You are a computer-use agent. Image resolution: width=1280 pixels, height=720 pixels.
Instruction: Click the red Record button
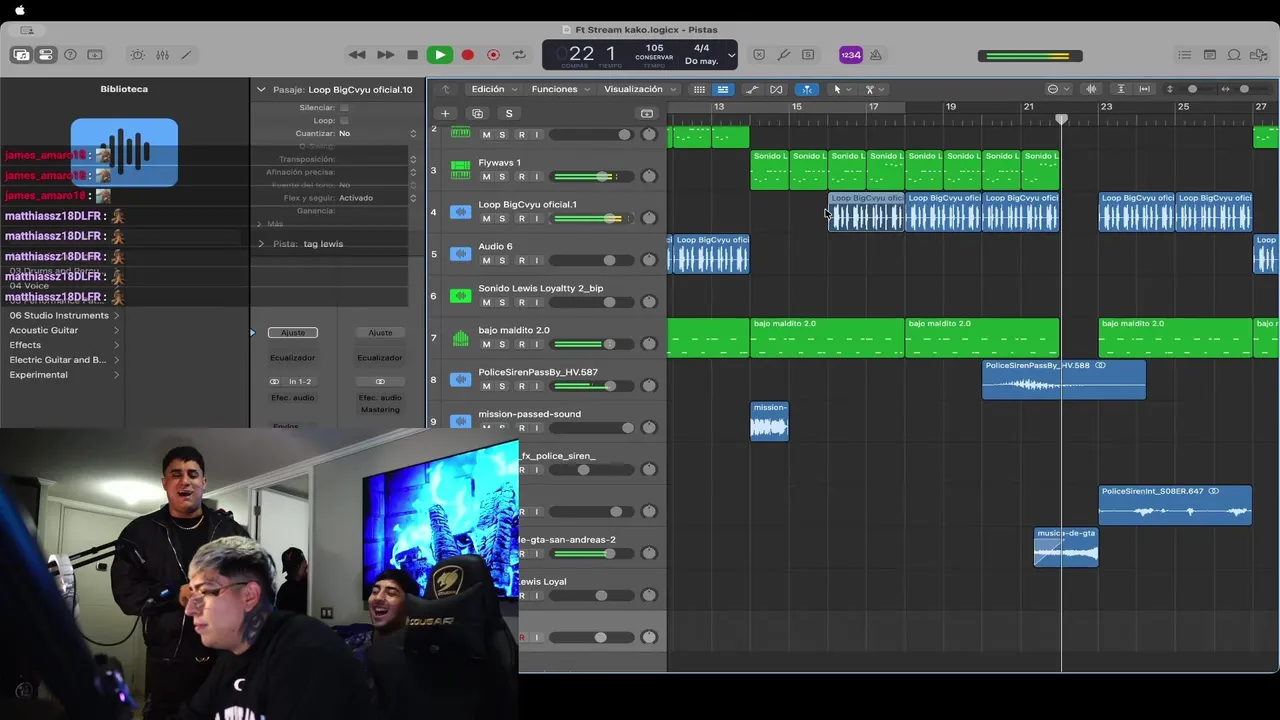click(467, 55)
